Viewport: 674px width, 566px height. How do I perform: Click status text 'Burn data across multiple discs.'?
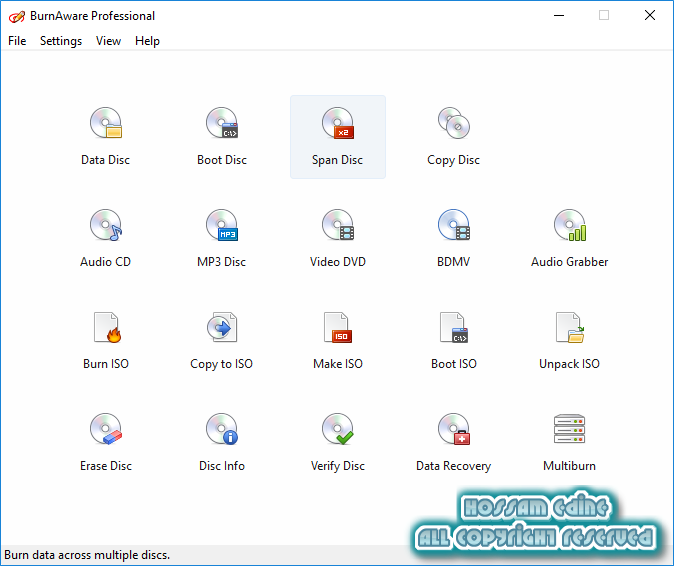coord(87,555)
